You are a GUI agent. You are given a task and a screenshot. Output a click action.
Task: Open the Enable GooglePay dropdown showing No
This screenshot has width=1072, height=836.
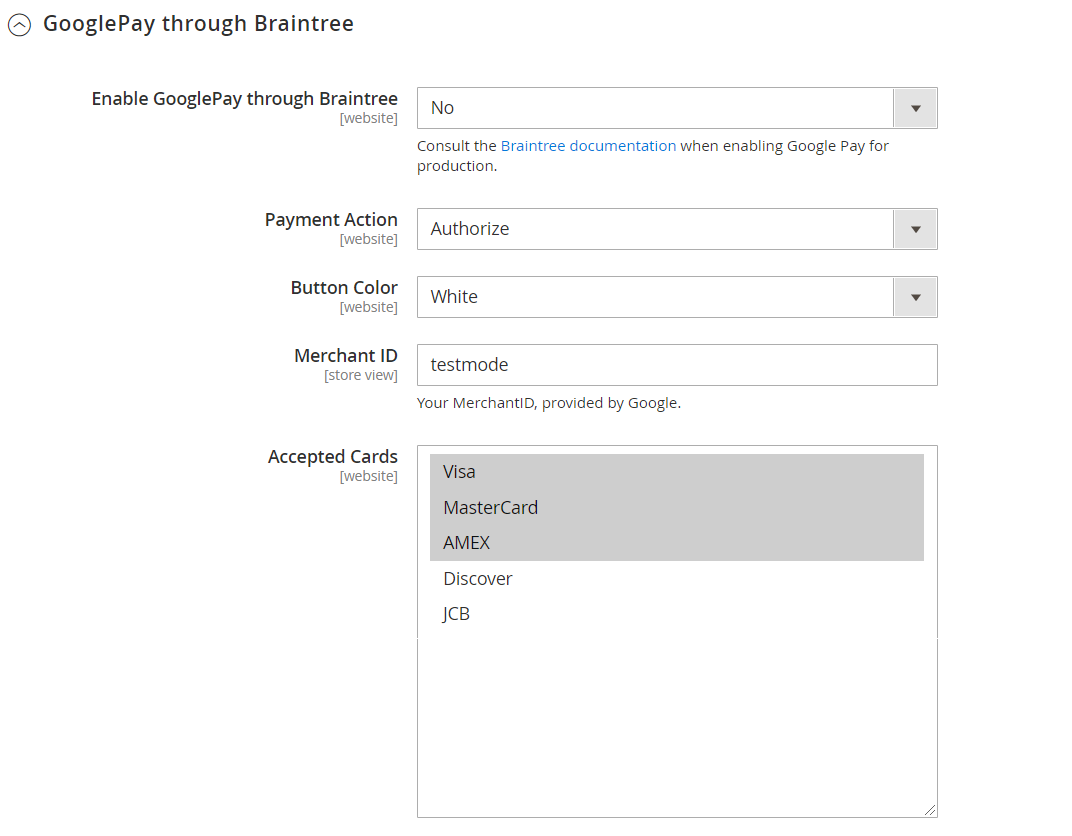(677, 108)
